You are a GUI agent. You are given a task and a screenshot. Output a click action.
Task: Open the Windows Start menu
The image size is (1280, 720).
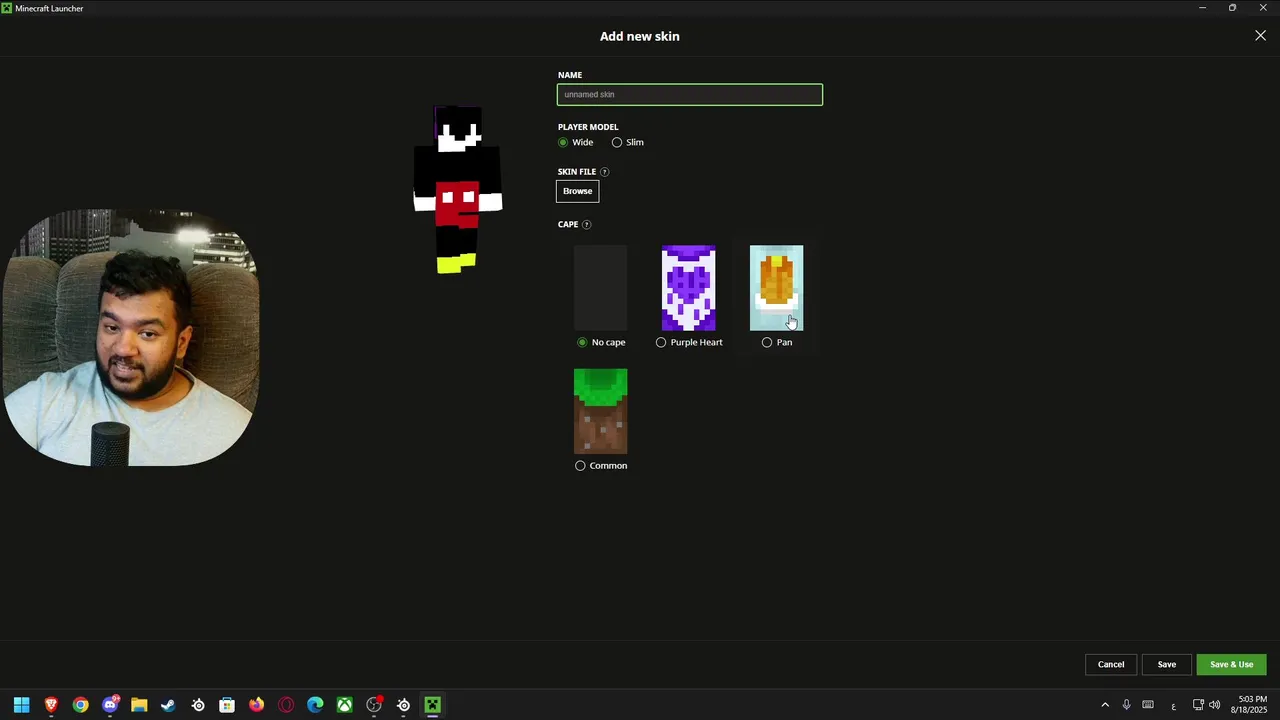(21, 705)
